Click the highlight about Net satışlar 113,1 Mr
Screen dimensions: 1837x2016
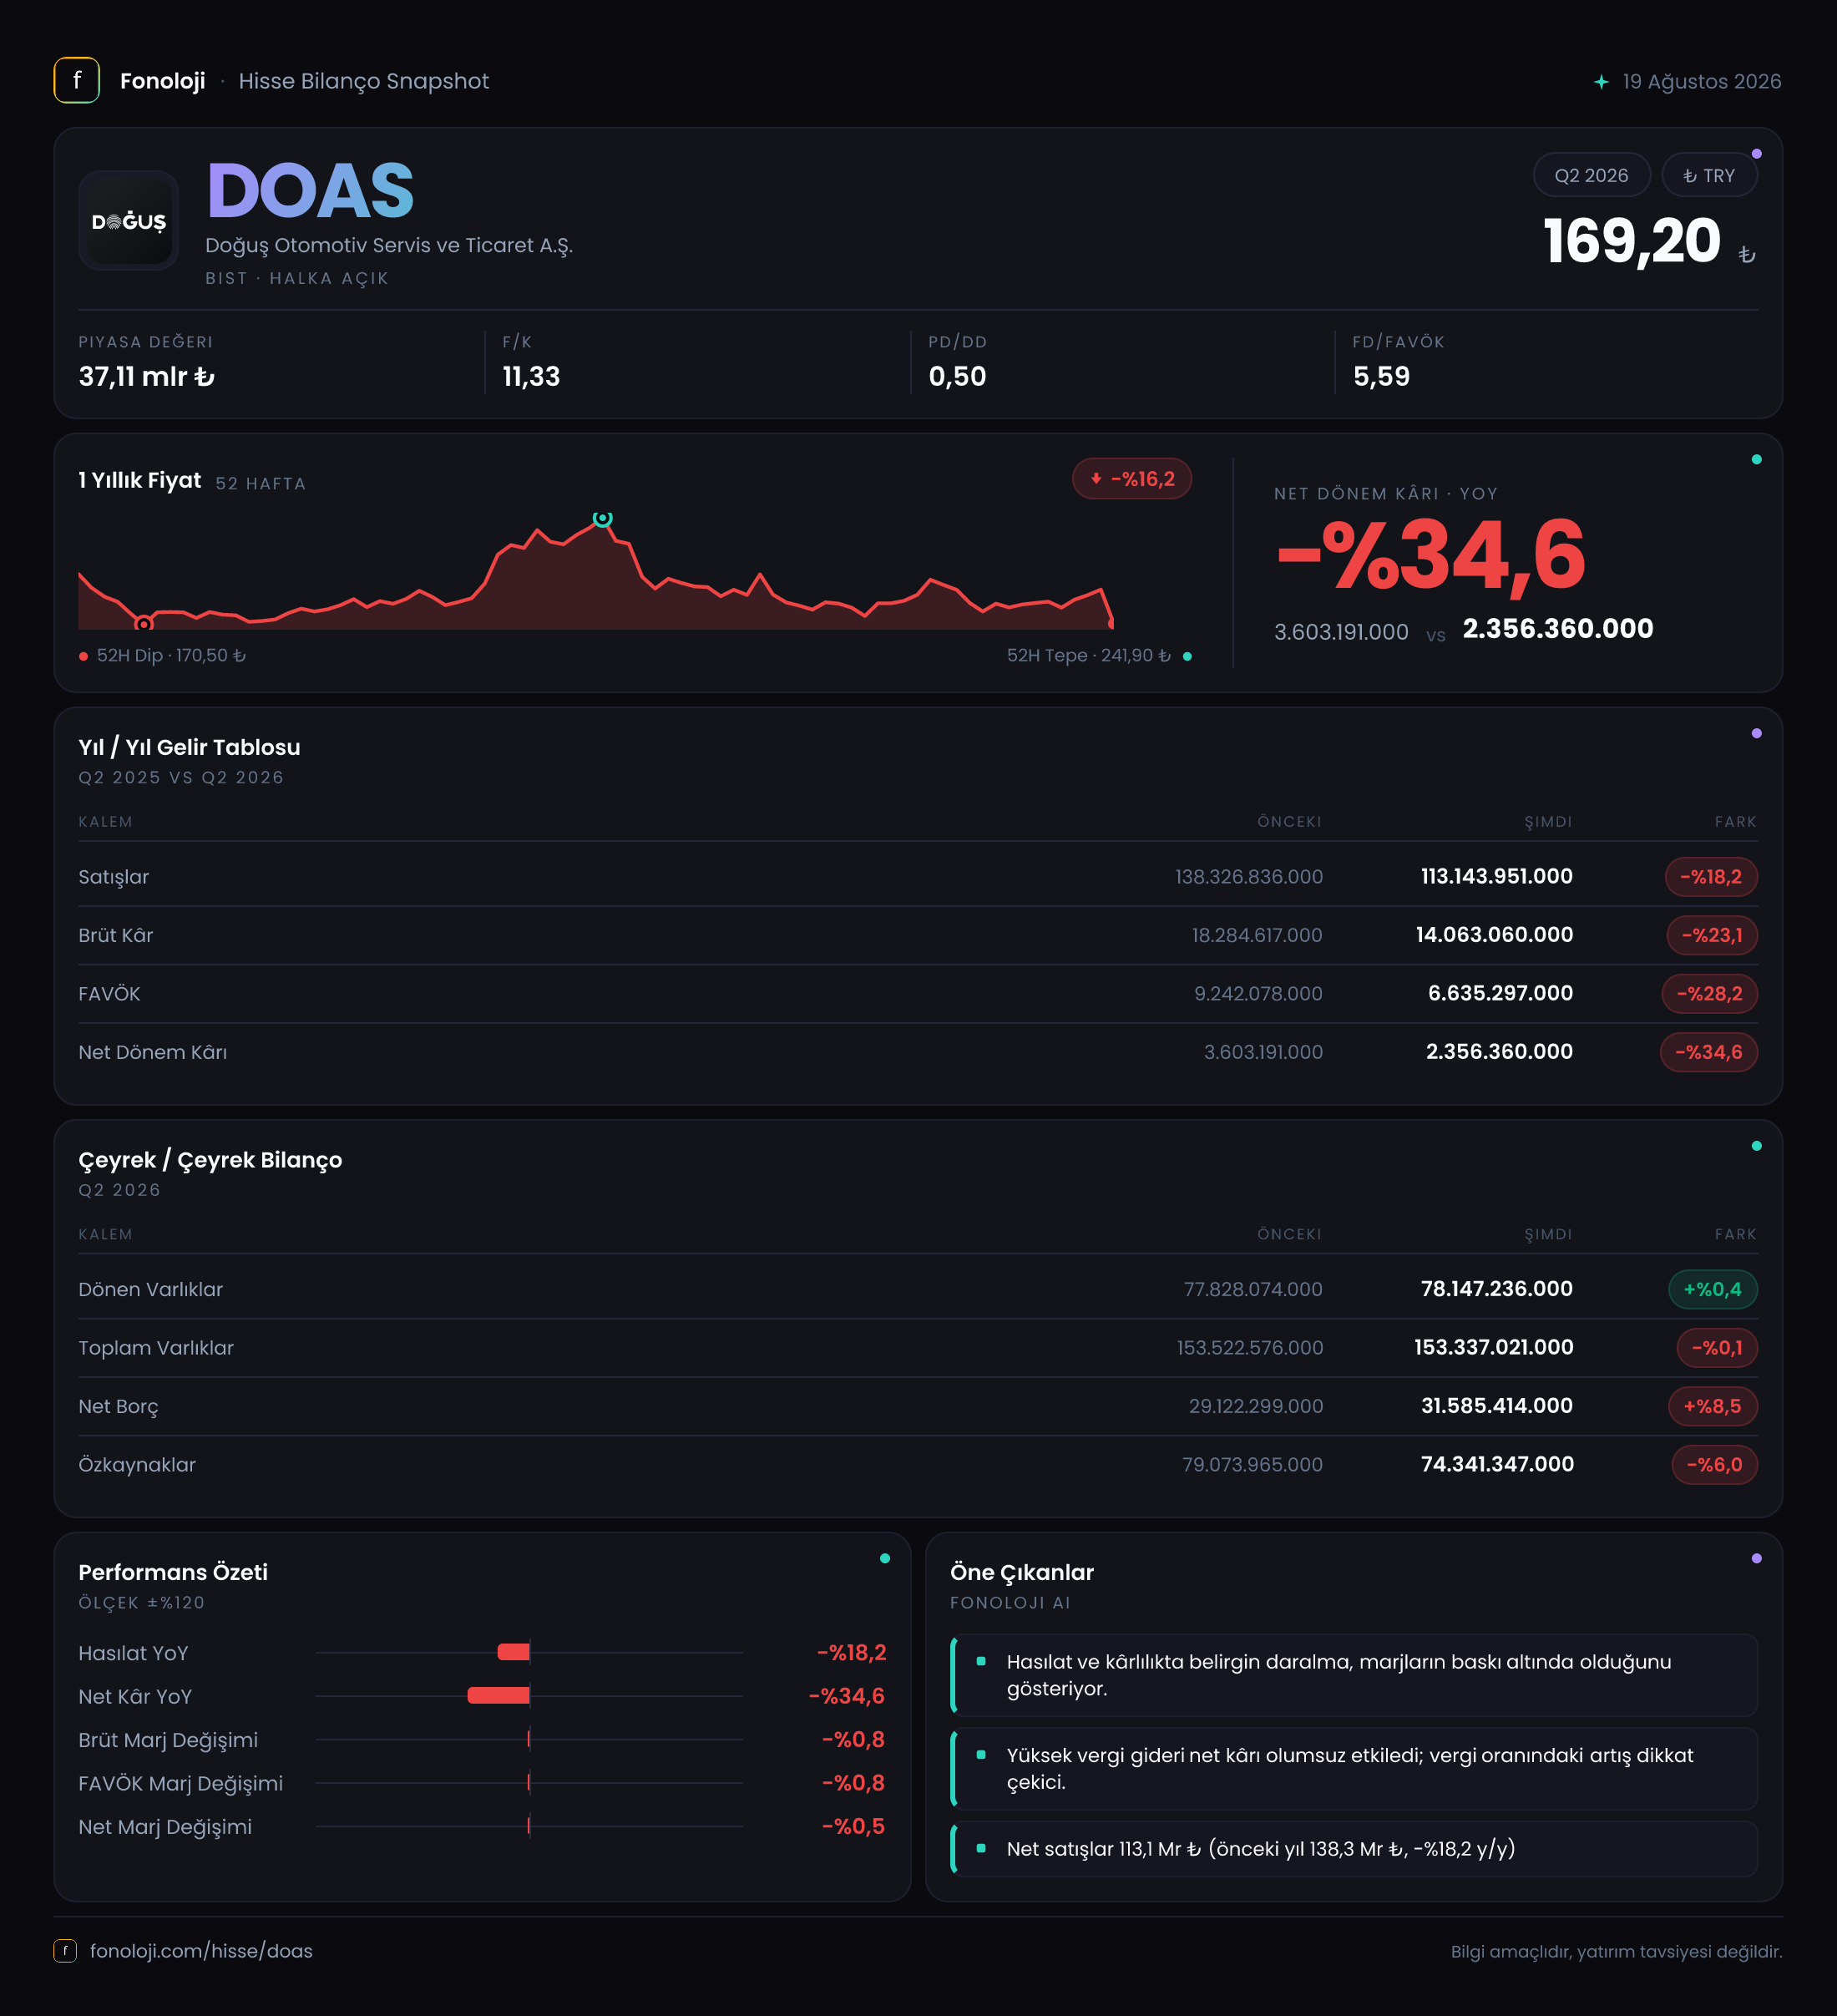click(x=1354, y=1849)
